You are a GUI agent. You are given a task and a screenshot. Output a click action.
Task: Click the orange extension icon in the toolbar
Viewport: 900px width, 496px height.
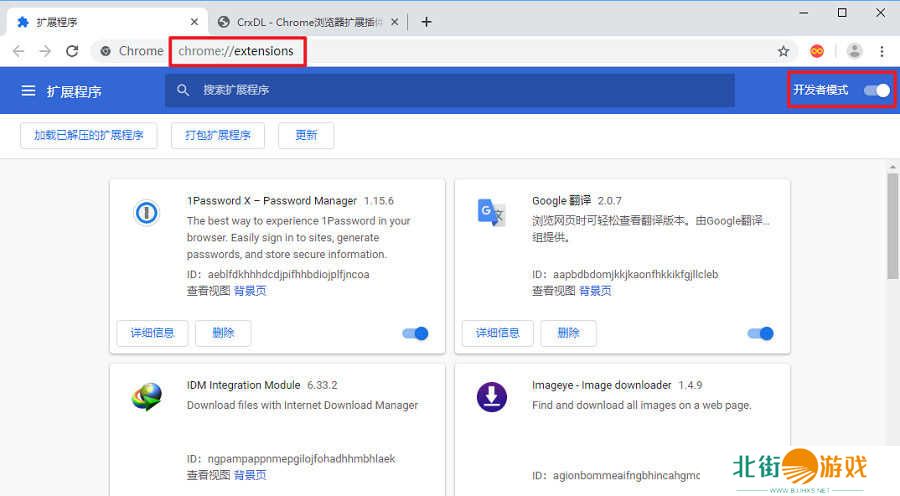pyautogui.click(x=817, y=51)
